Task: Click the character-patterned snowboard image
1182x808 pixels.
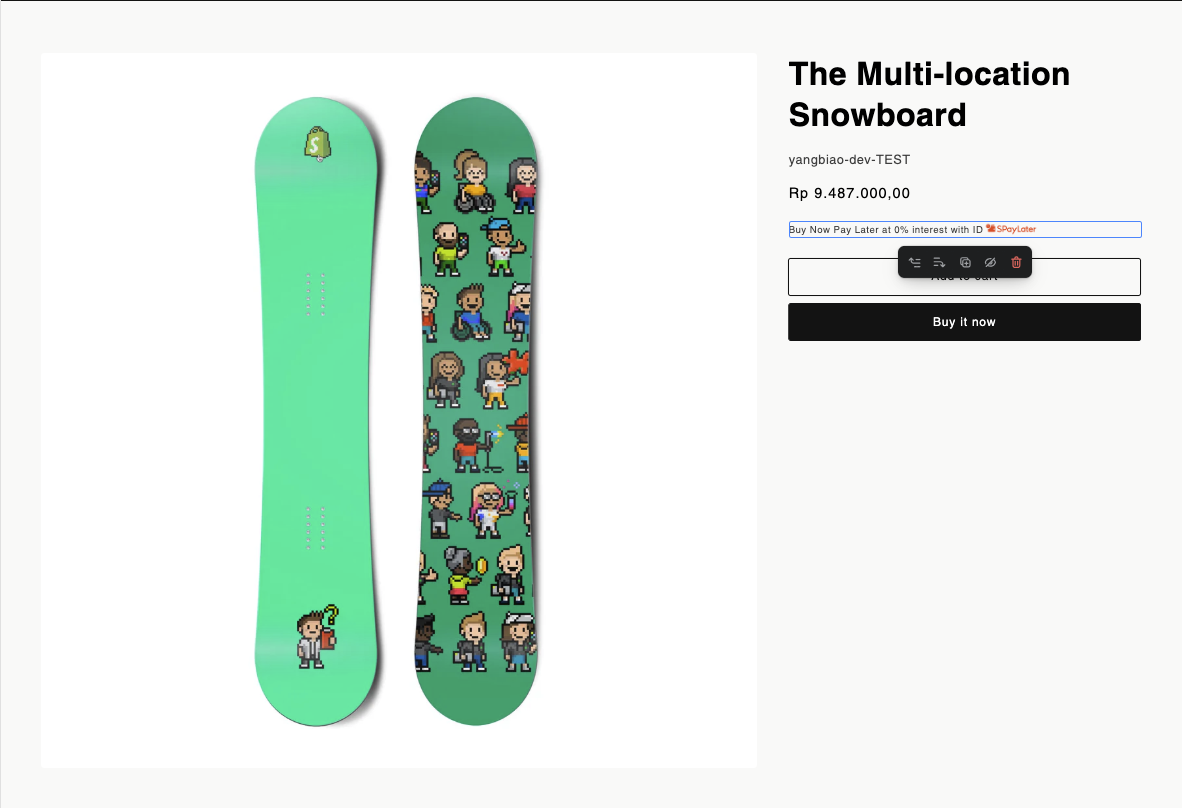Action: (476, 411)
